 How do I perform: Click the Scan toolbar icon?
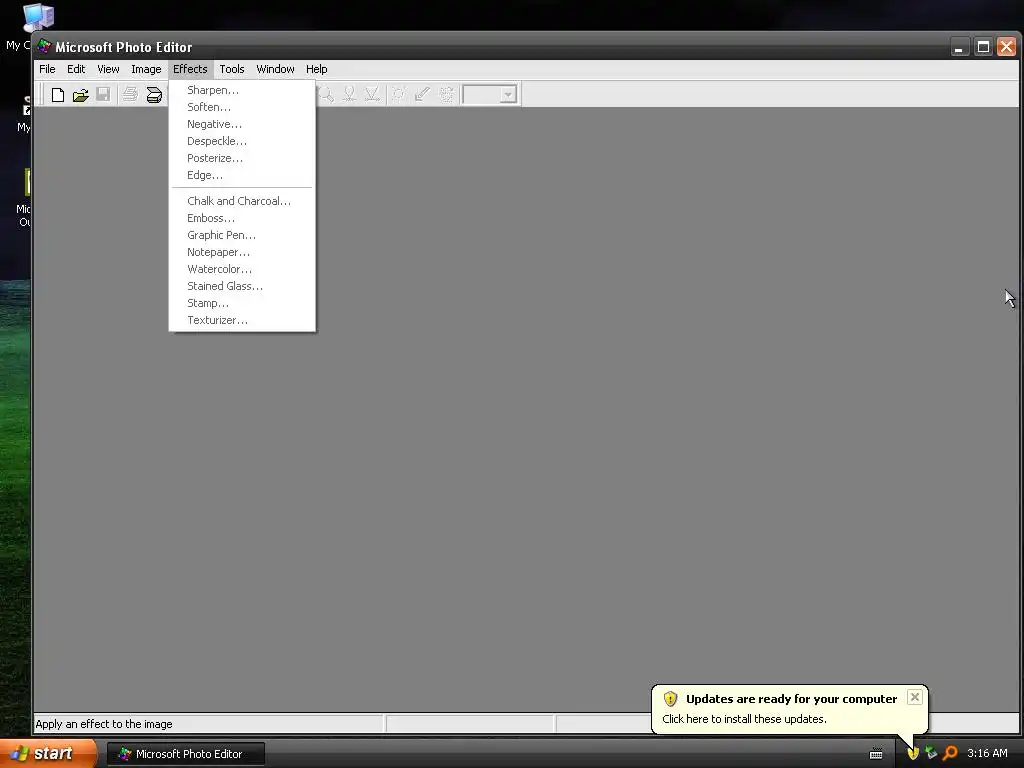point(154,95)
